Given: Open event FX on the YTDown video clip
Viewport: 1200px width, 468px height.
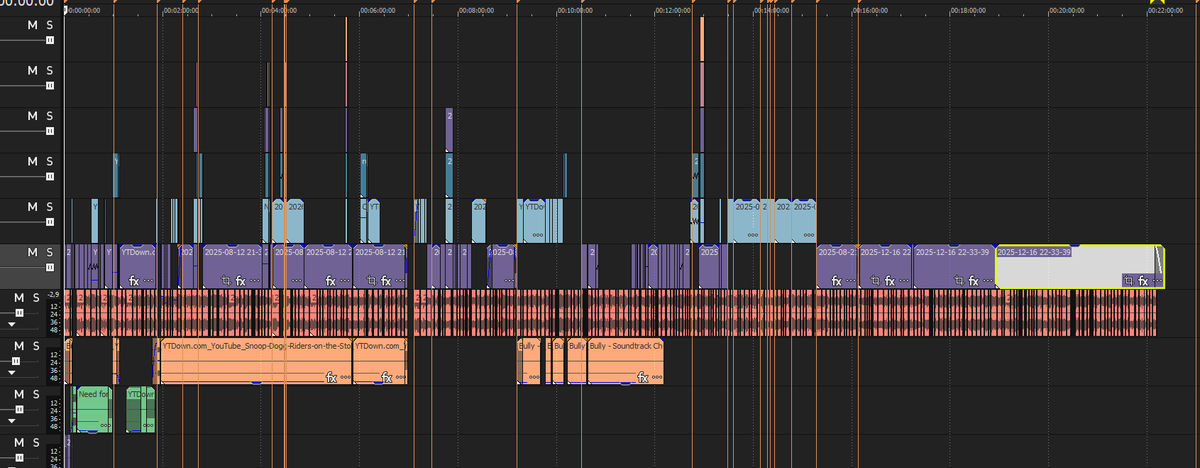Looking at the screenshot, I should [x=134, y=281].
